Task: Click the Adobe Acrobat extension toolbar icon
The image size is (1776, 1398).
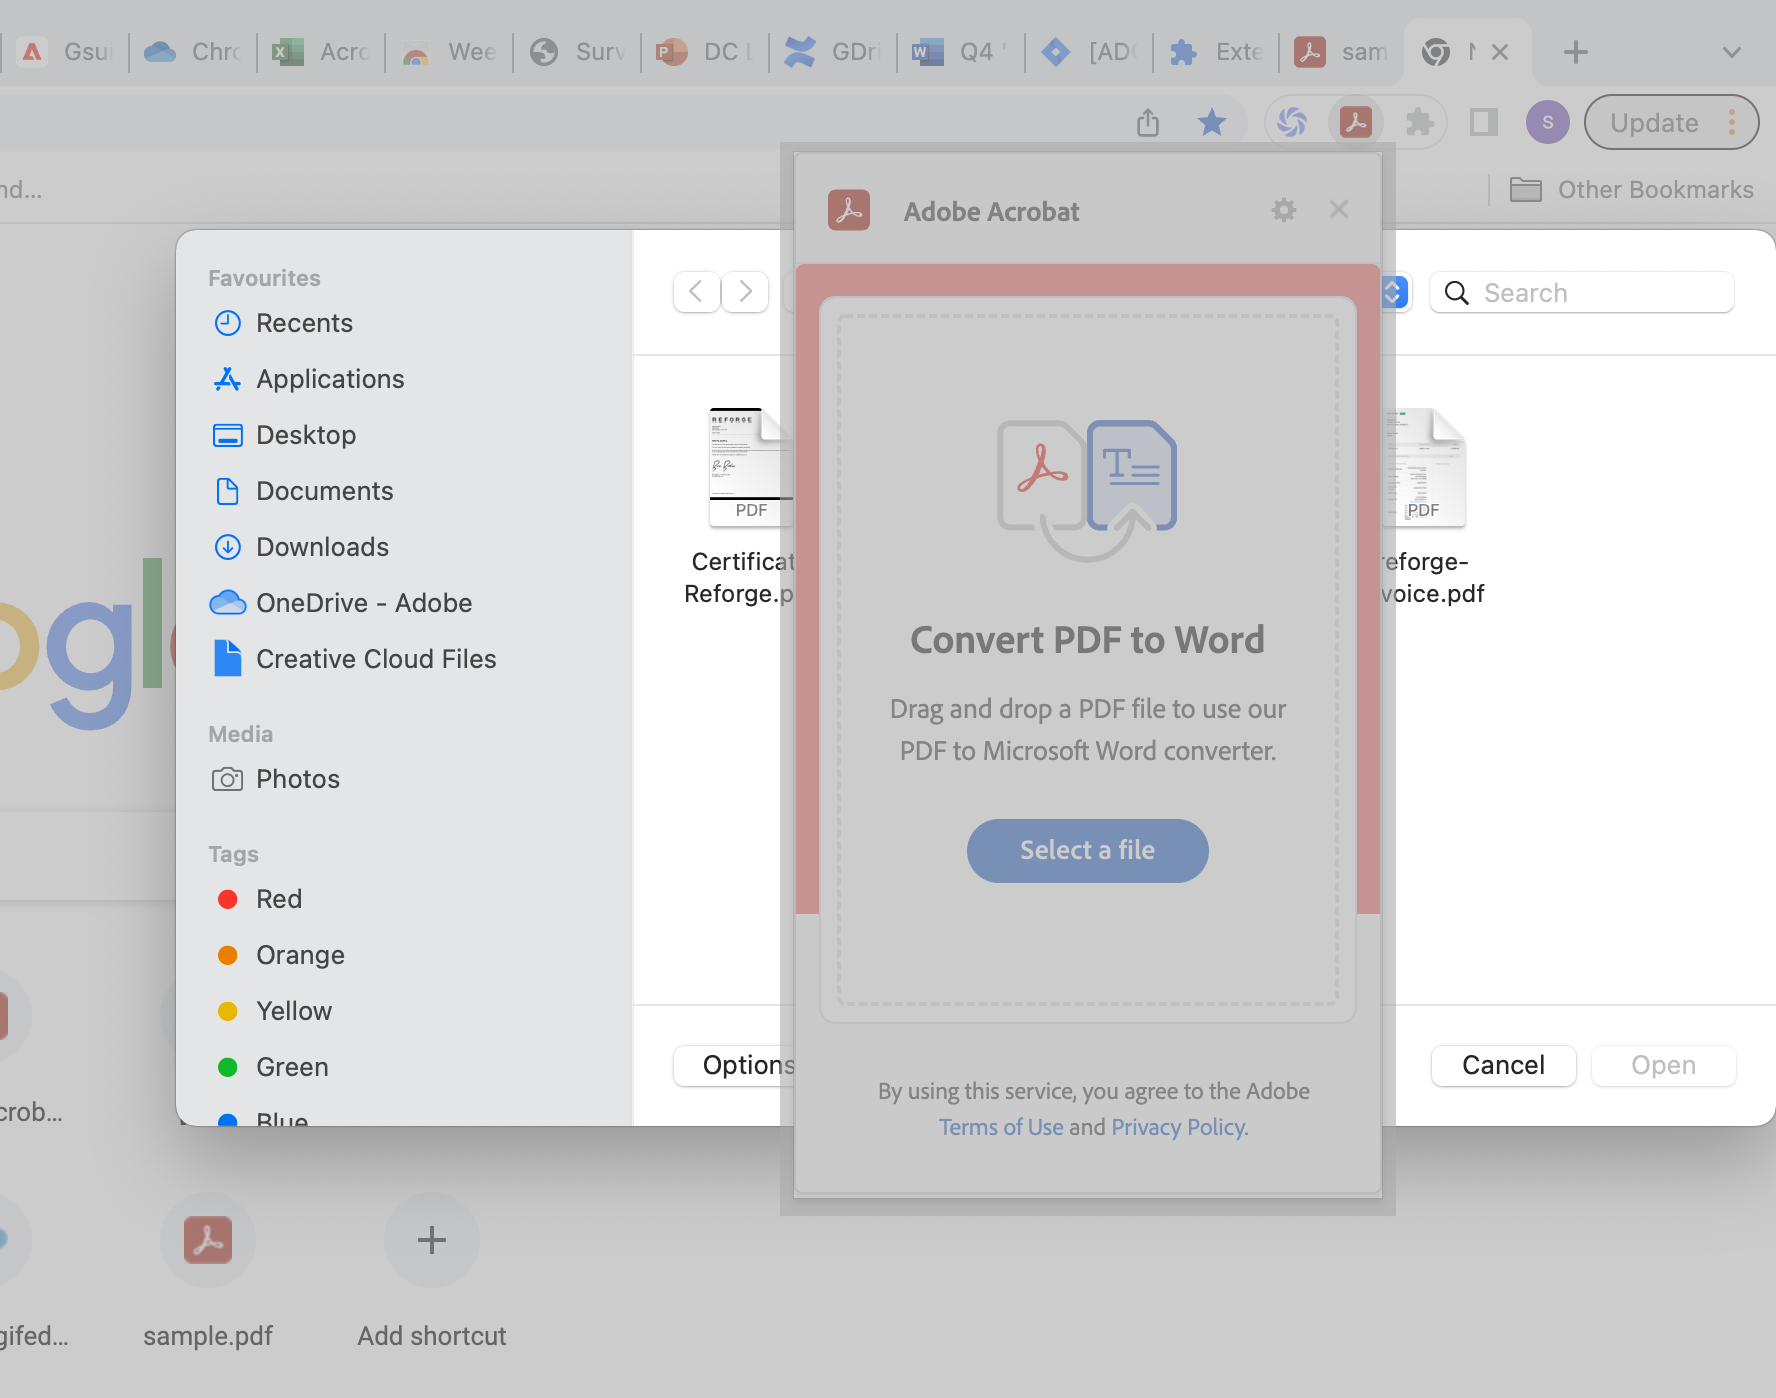Action: point(1356,122)
